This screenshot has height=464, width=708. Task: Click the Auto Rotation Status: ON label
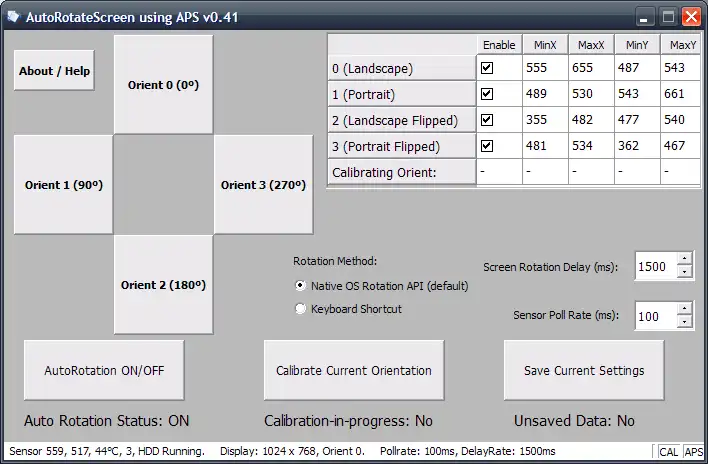107,421
